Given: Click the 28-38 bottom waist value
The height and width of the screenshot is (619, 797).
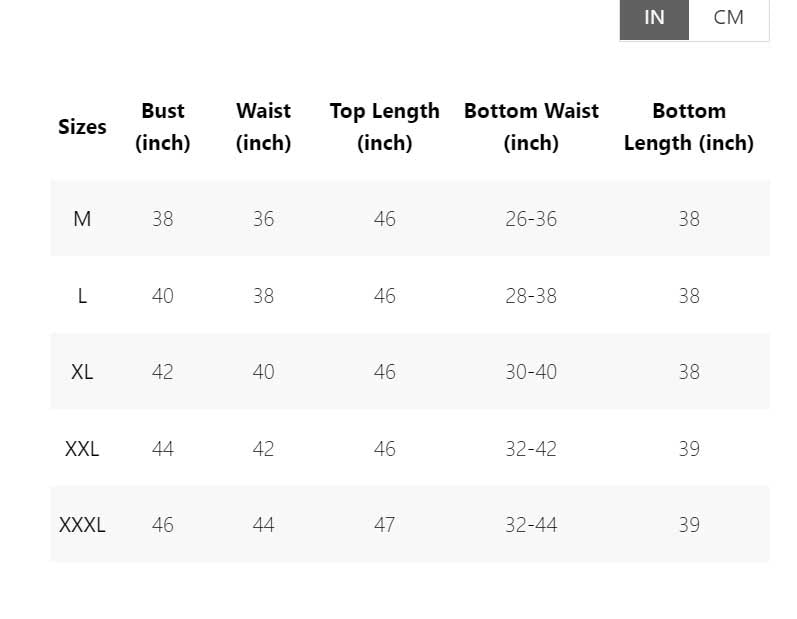Looking at the screenshot, I should pos(531,296).
